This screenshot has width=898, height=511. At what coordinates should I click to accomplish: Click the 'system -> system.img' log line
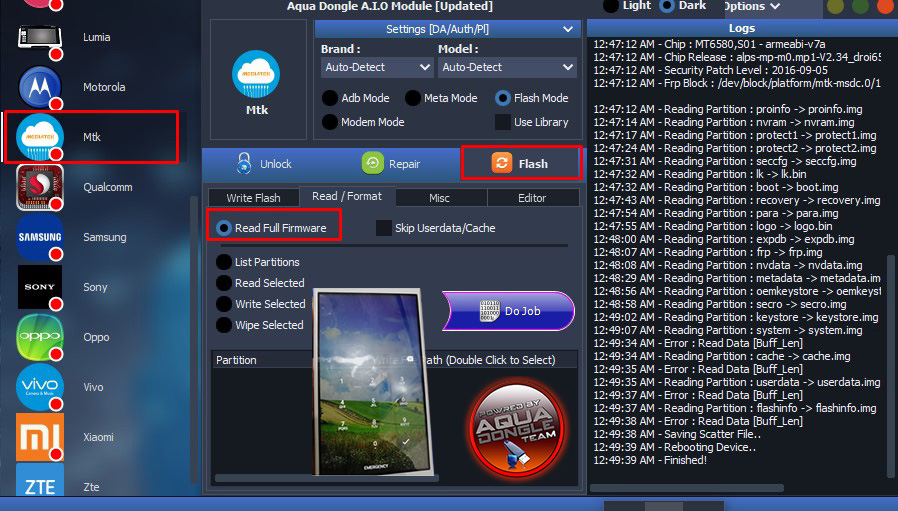(728, 330)
